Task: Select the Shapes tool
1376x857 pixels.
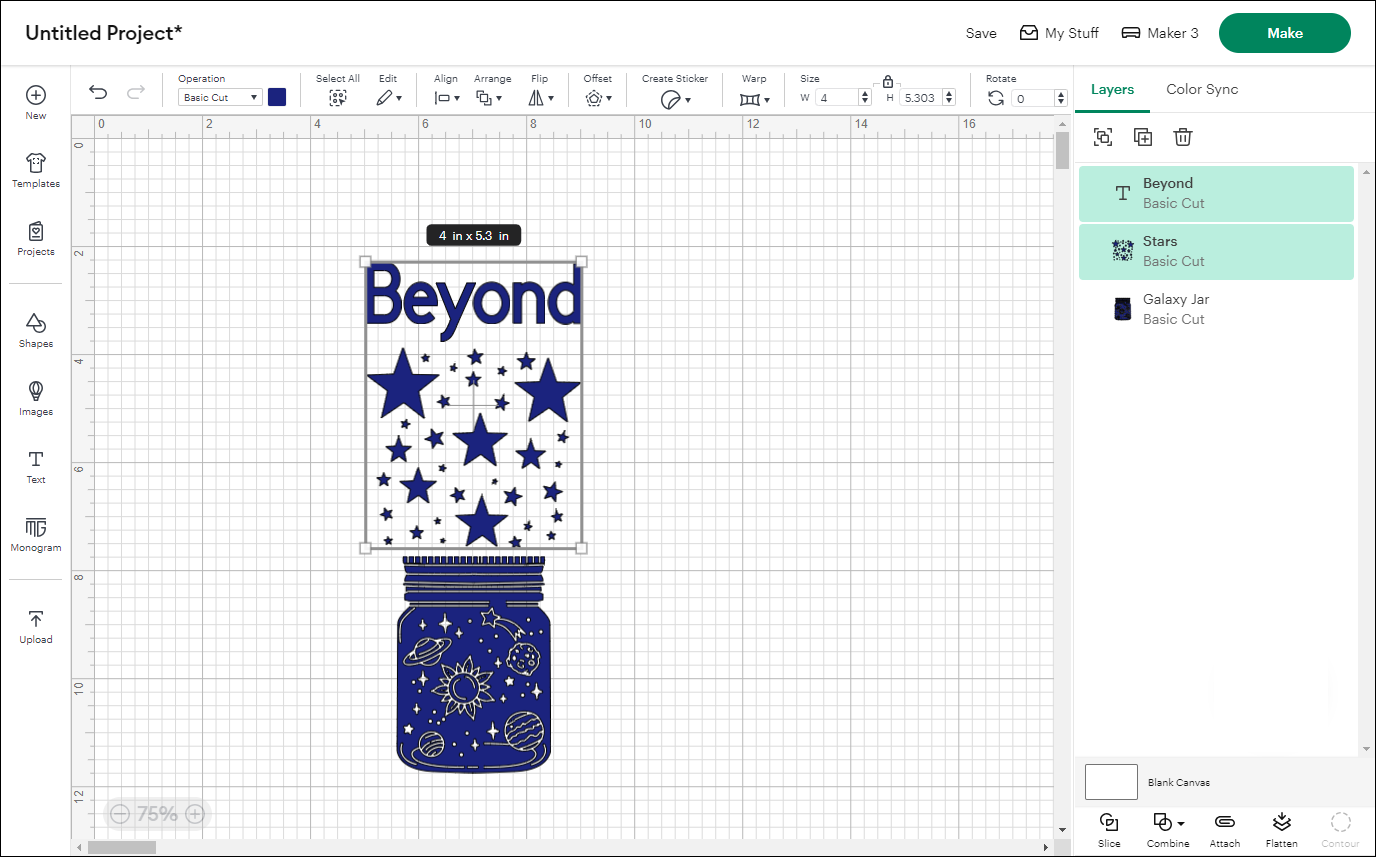Action: 35,328
